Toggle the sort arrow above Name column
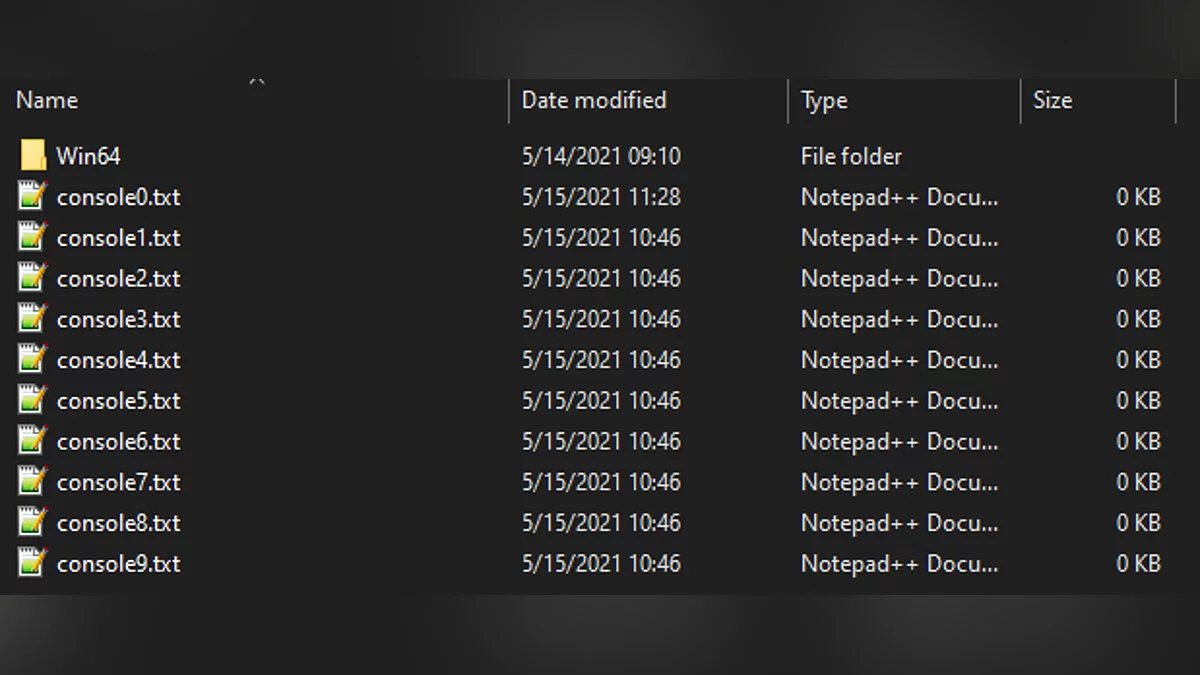 click(257, 83)
